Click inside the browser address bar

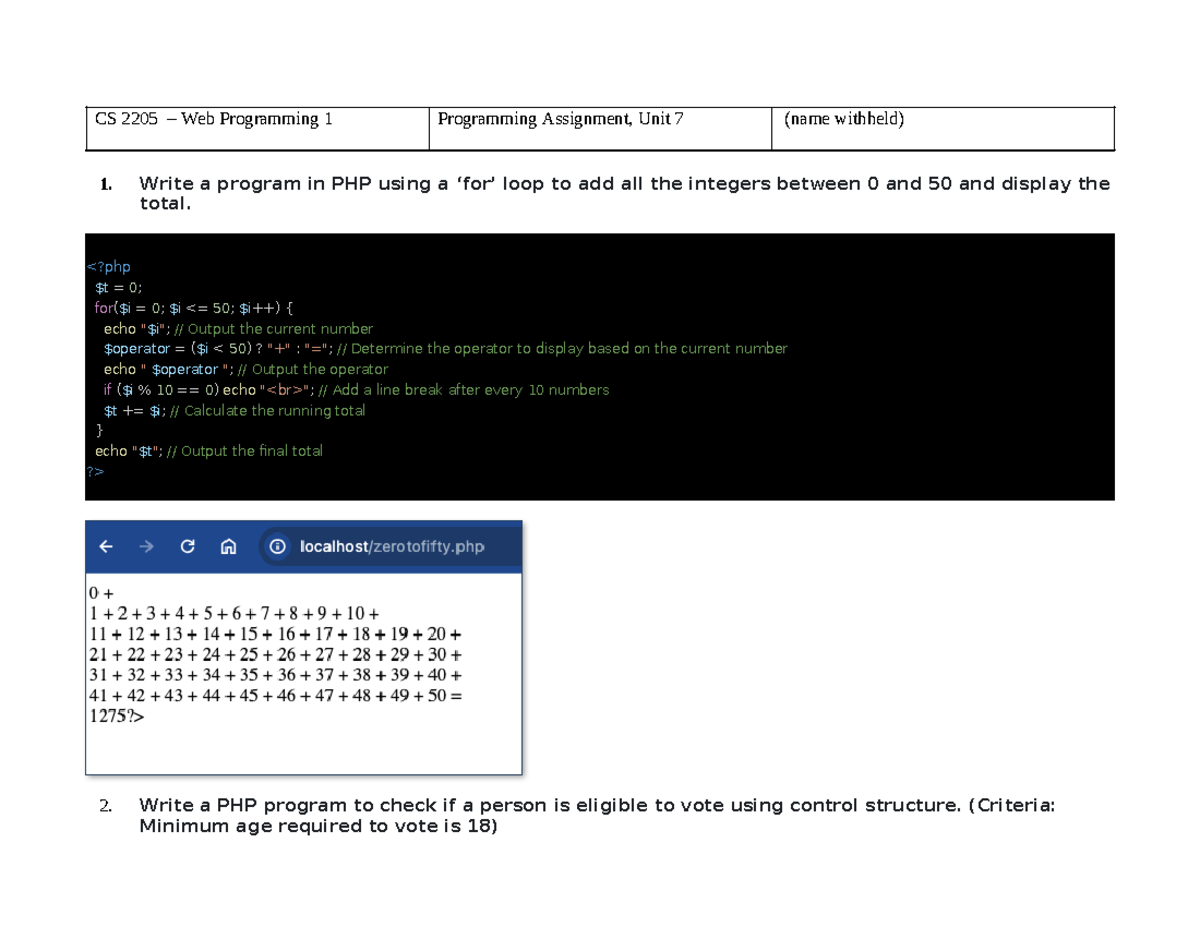(420, 546)
